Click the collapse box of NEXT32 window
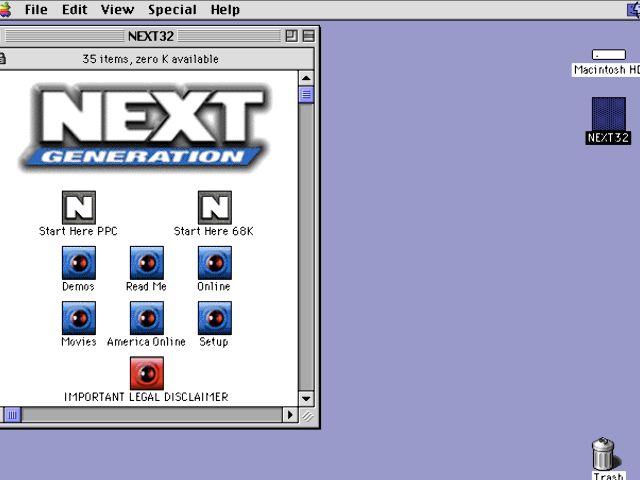Viewport: 640px width, 480px height. [x=309, y=36]
